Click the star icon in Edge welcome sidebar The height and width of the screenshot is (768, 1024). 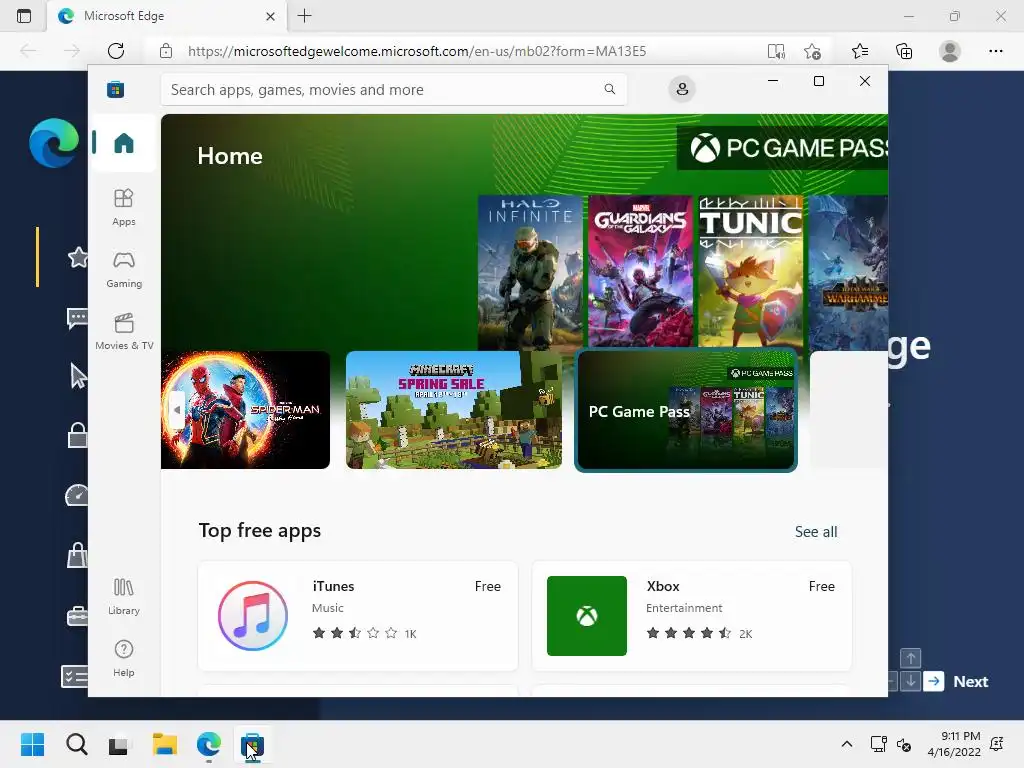point(78,257)
